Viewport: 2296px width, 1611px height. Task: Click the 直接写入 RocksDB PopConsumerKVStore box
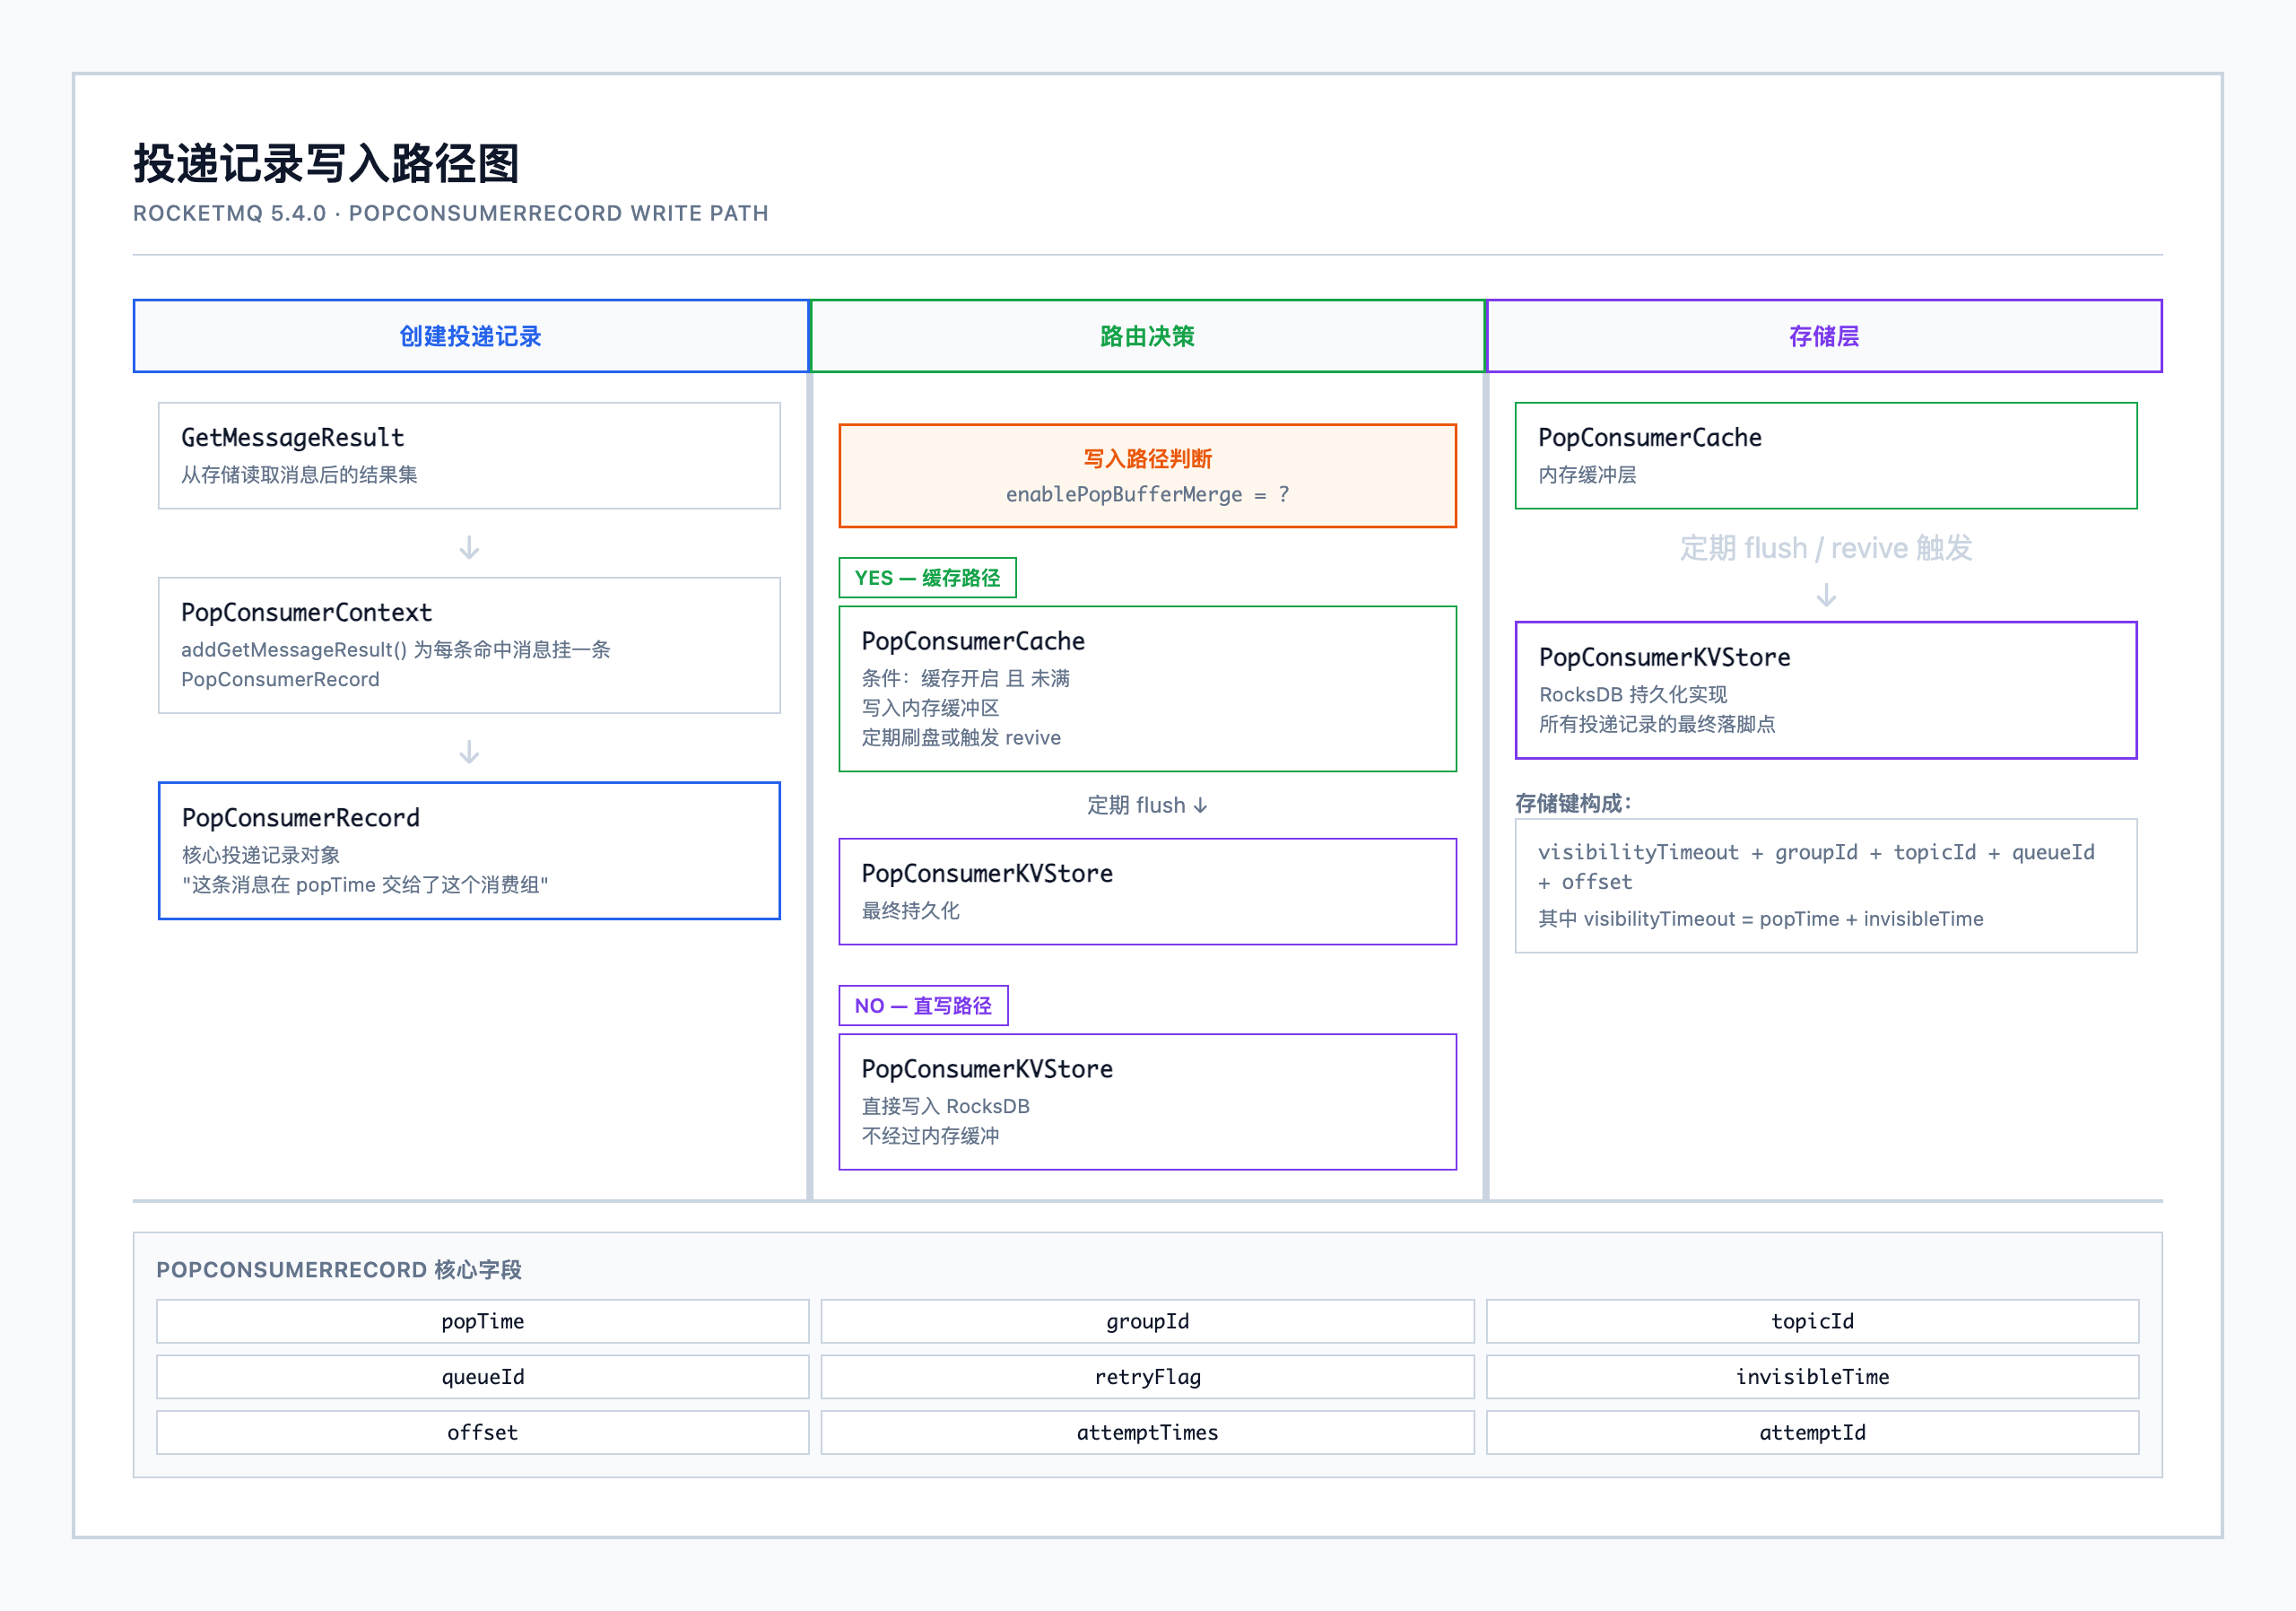pos(1147,1101)
